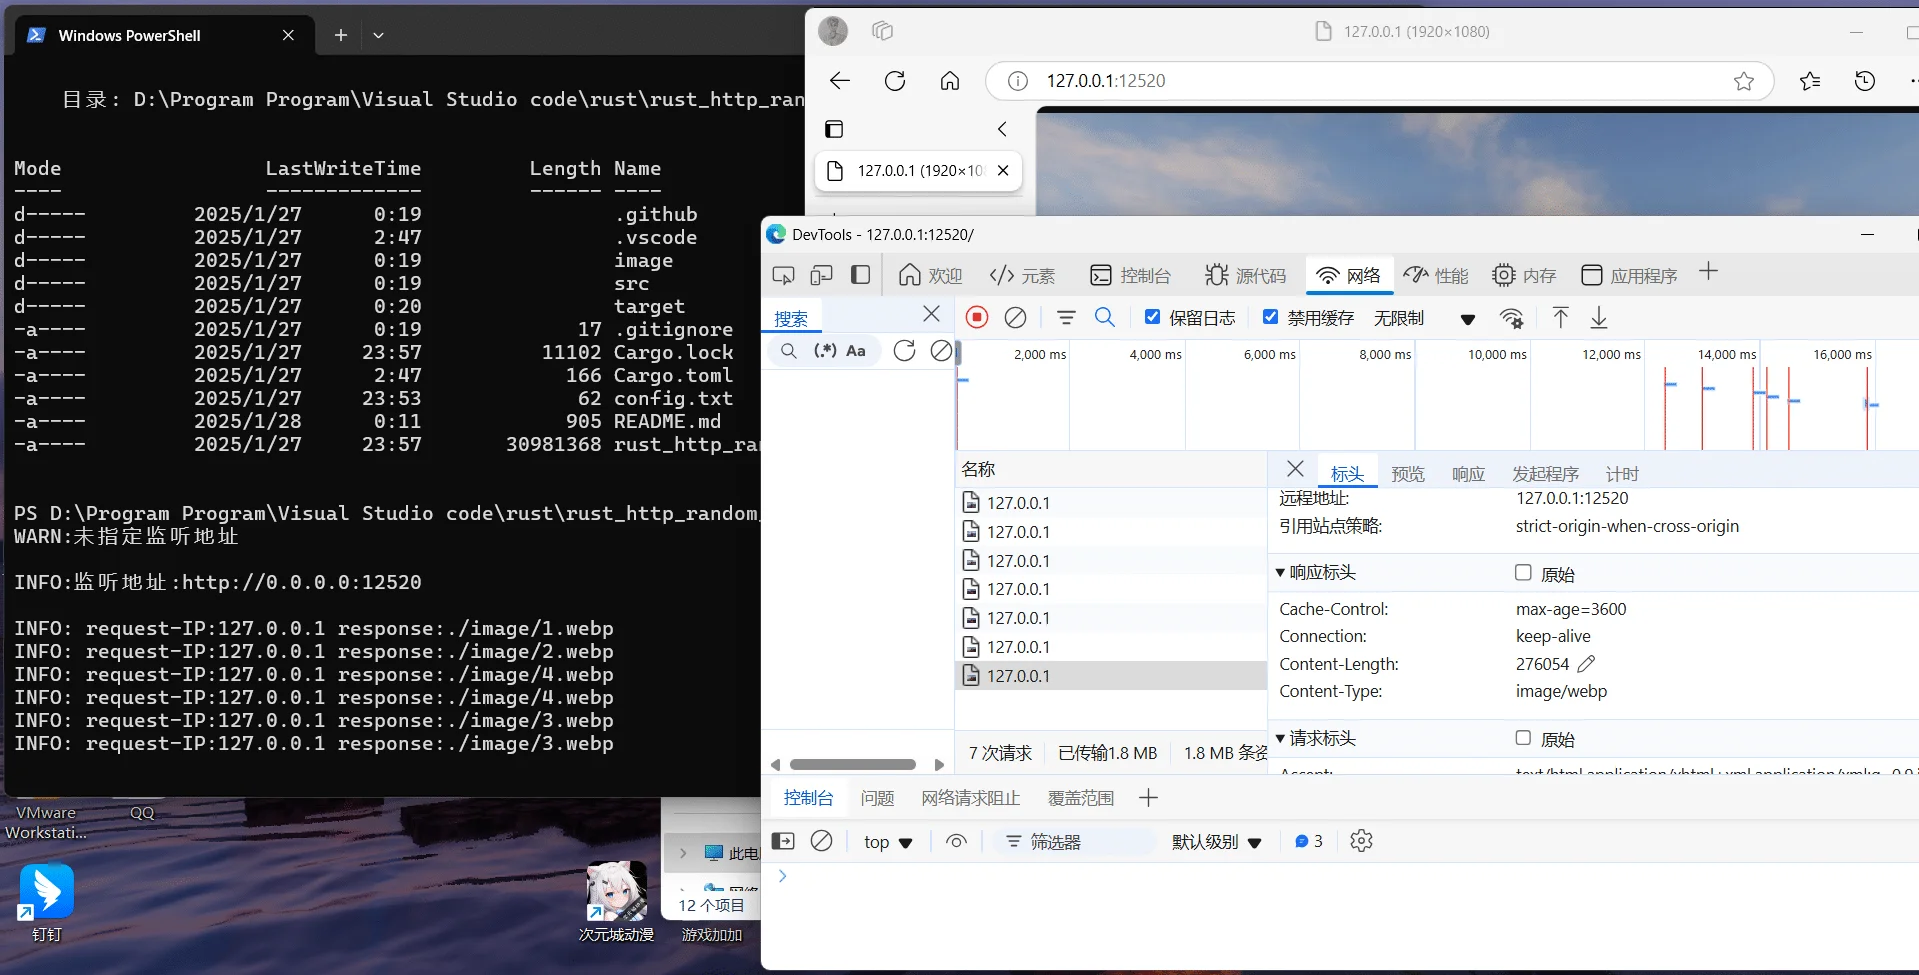Toggle device emulation icon in DevTools
This screenshot has width=1919, height=975.
[821, 275]
